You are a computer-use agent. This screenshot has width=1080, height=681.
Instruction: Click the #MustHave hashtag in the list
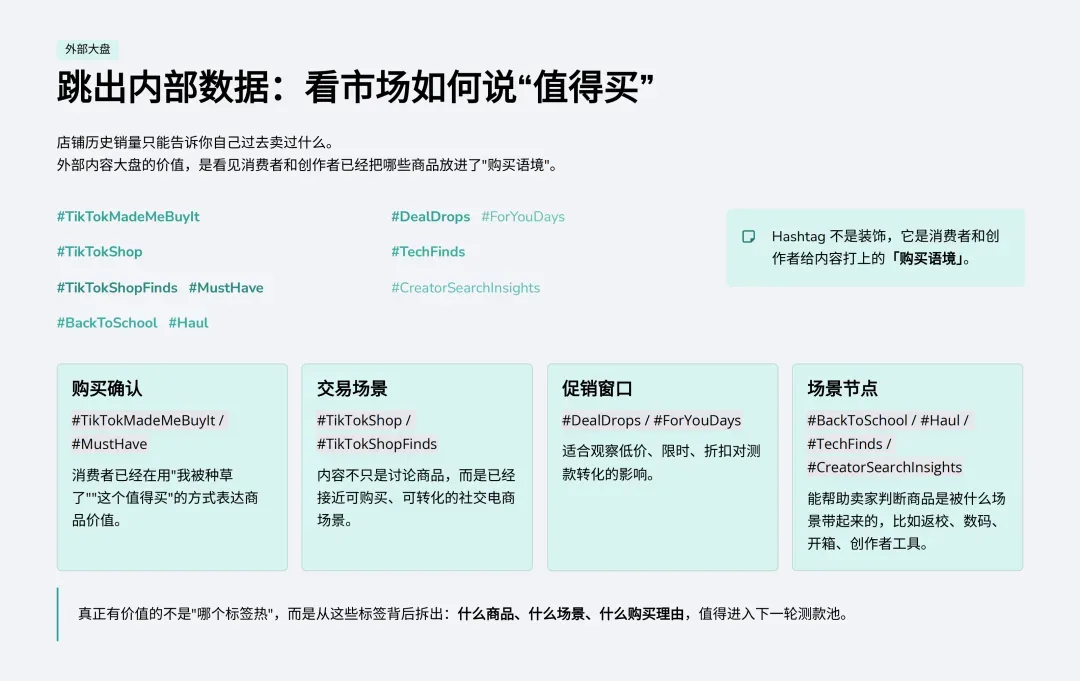226,288
